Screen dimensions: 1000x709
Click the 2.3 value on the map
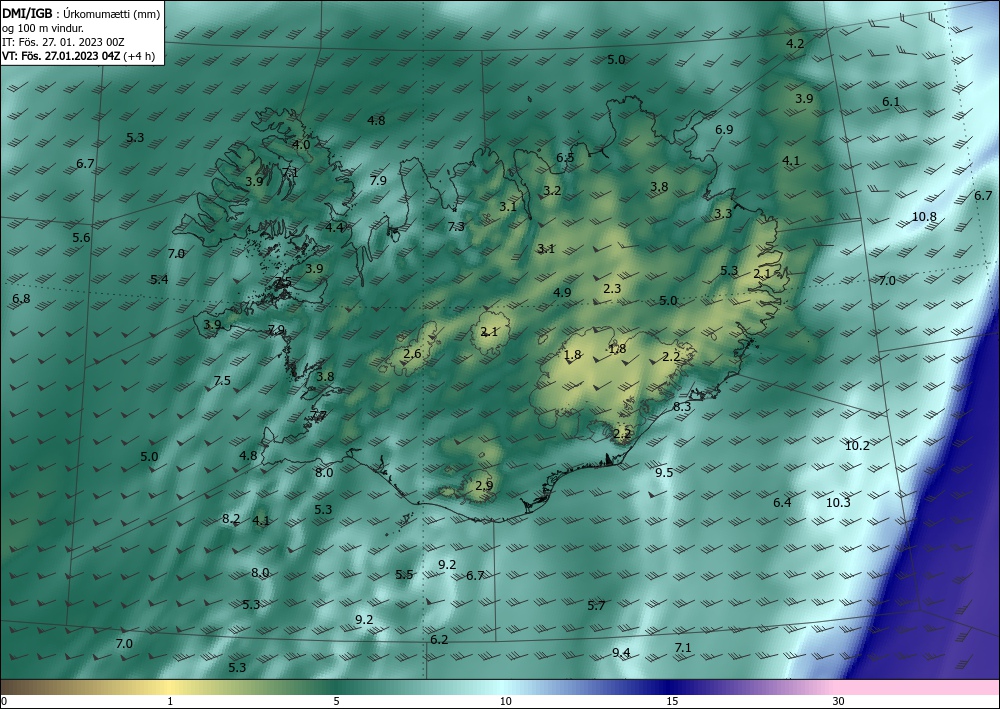tap(612, 289)
